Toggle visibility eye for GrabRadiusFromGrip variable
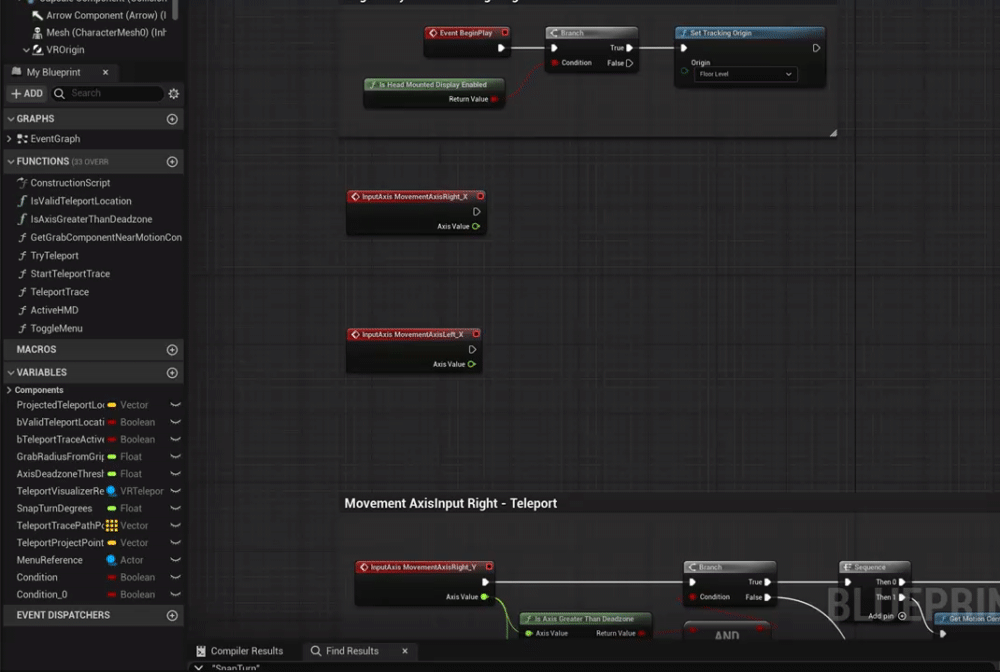1000x672 pixels. tap(175, 457)
